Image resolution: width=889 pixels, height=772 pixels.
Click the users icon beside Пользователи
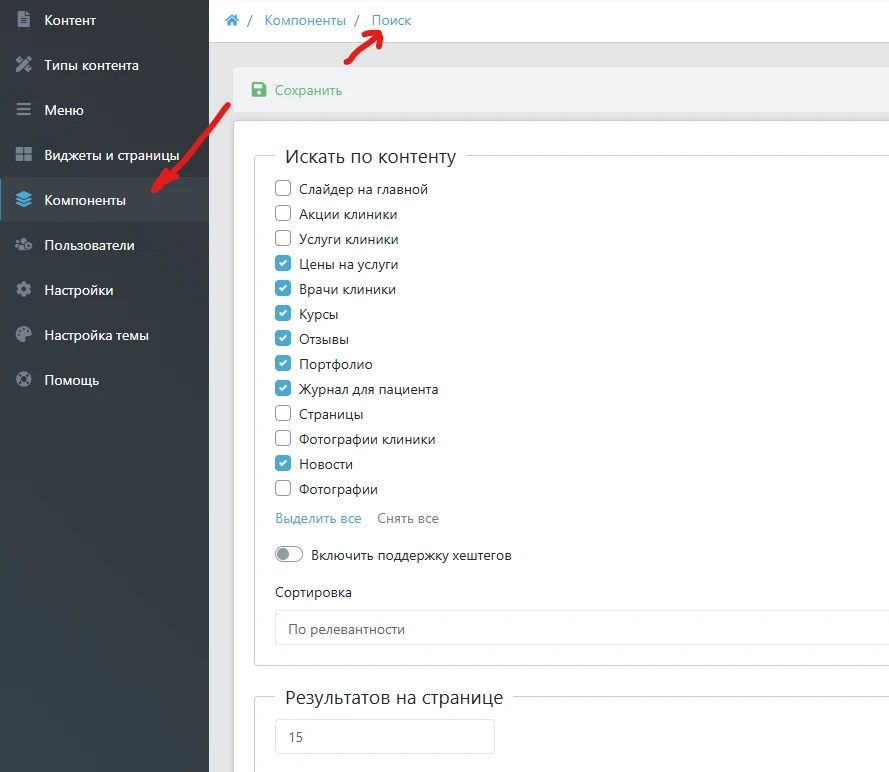24,245
